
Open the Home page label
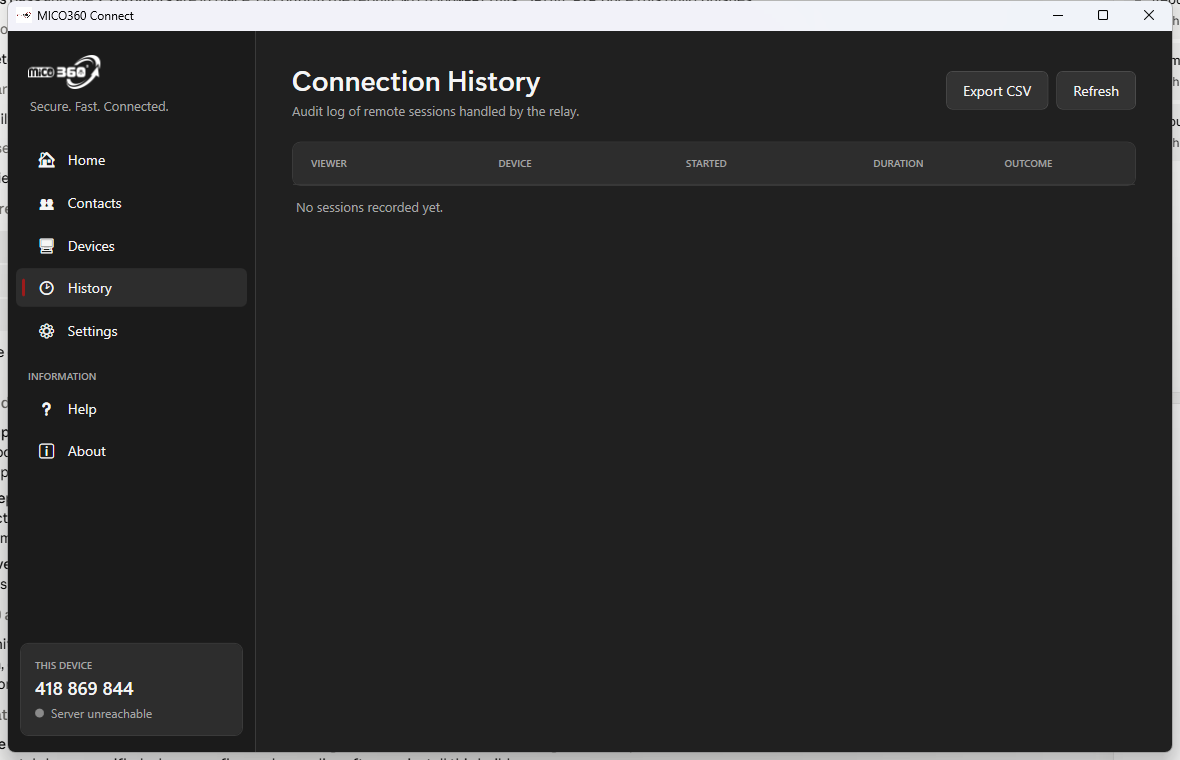click(x=87, y=160)
